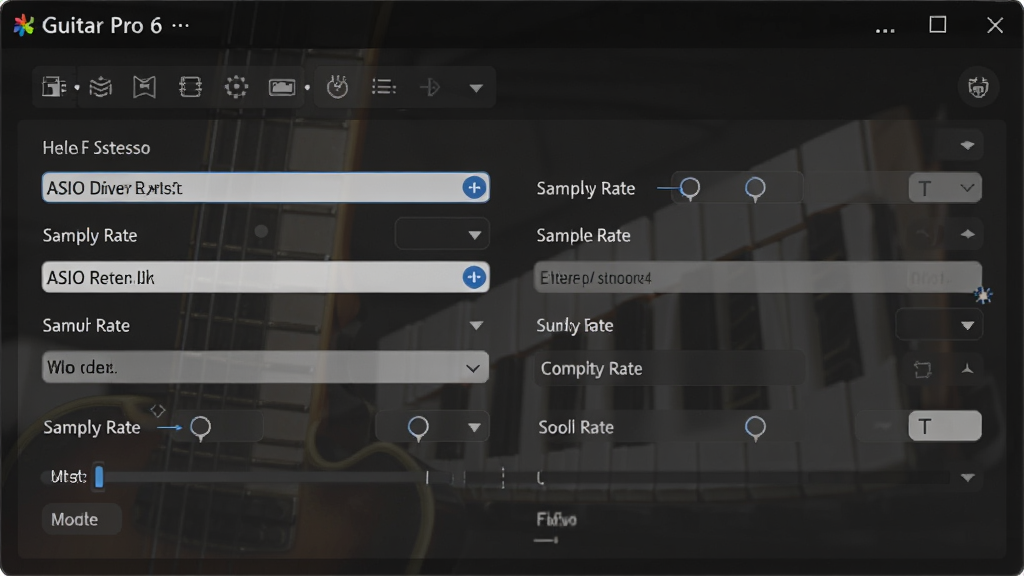Collapse the Hele F Sstesso section arrow

(x=967, y=146)
